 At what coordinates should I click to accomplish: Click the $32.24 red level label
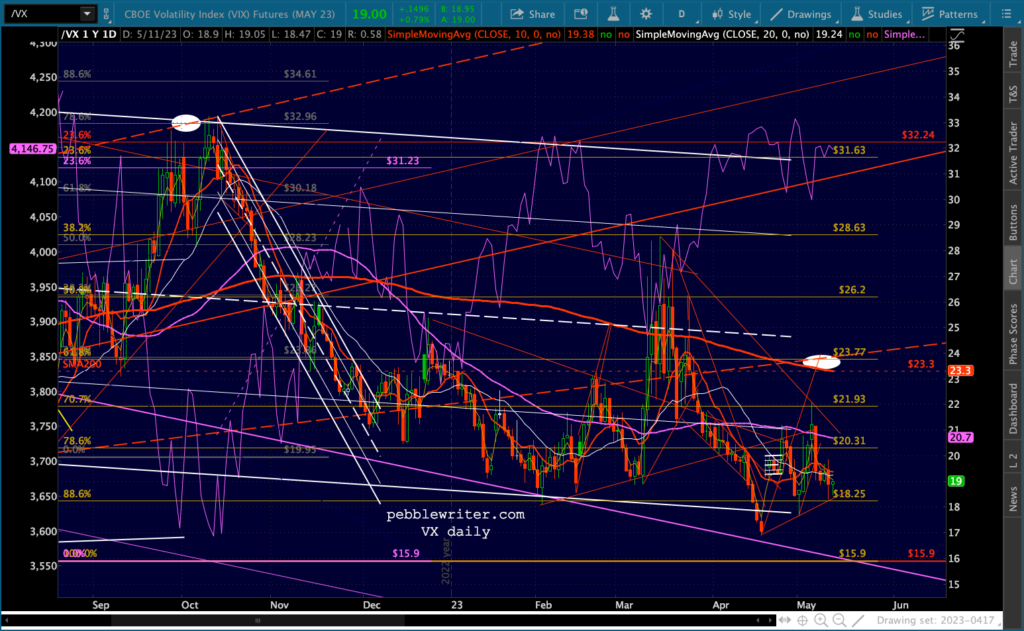coord(918,135)
